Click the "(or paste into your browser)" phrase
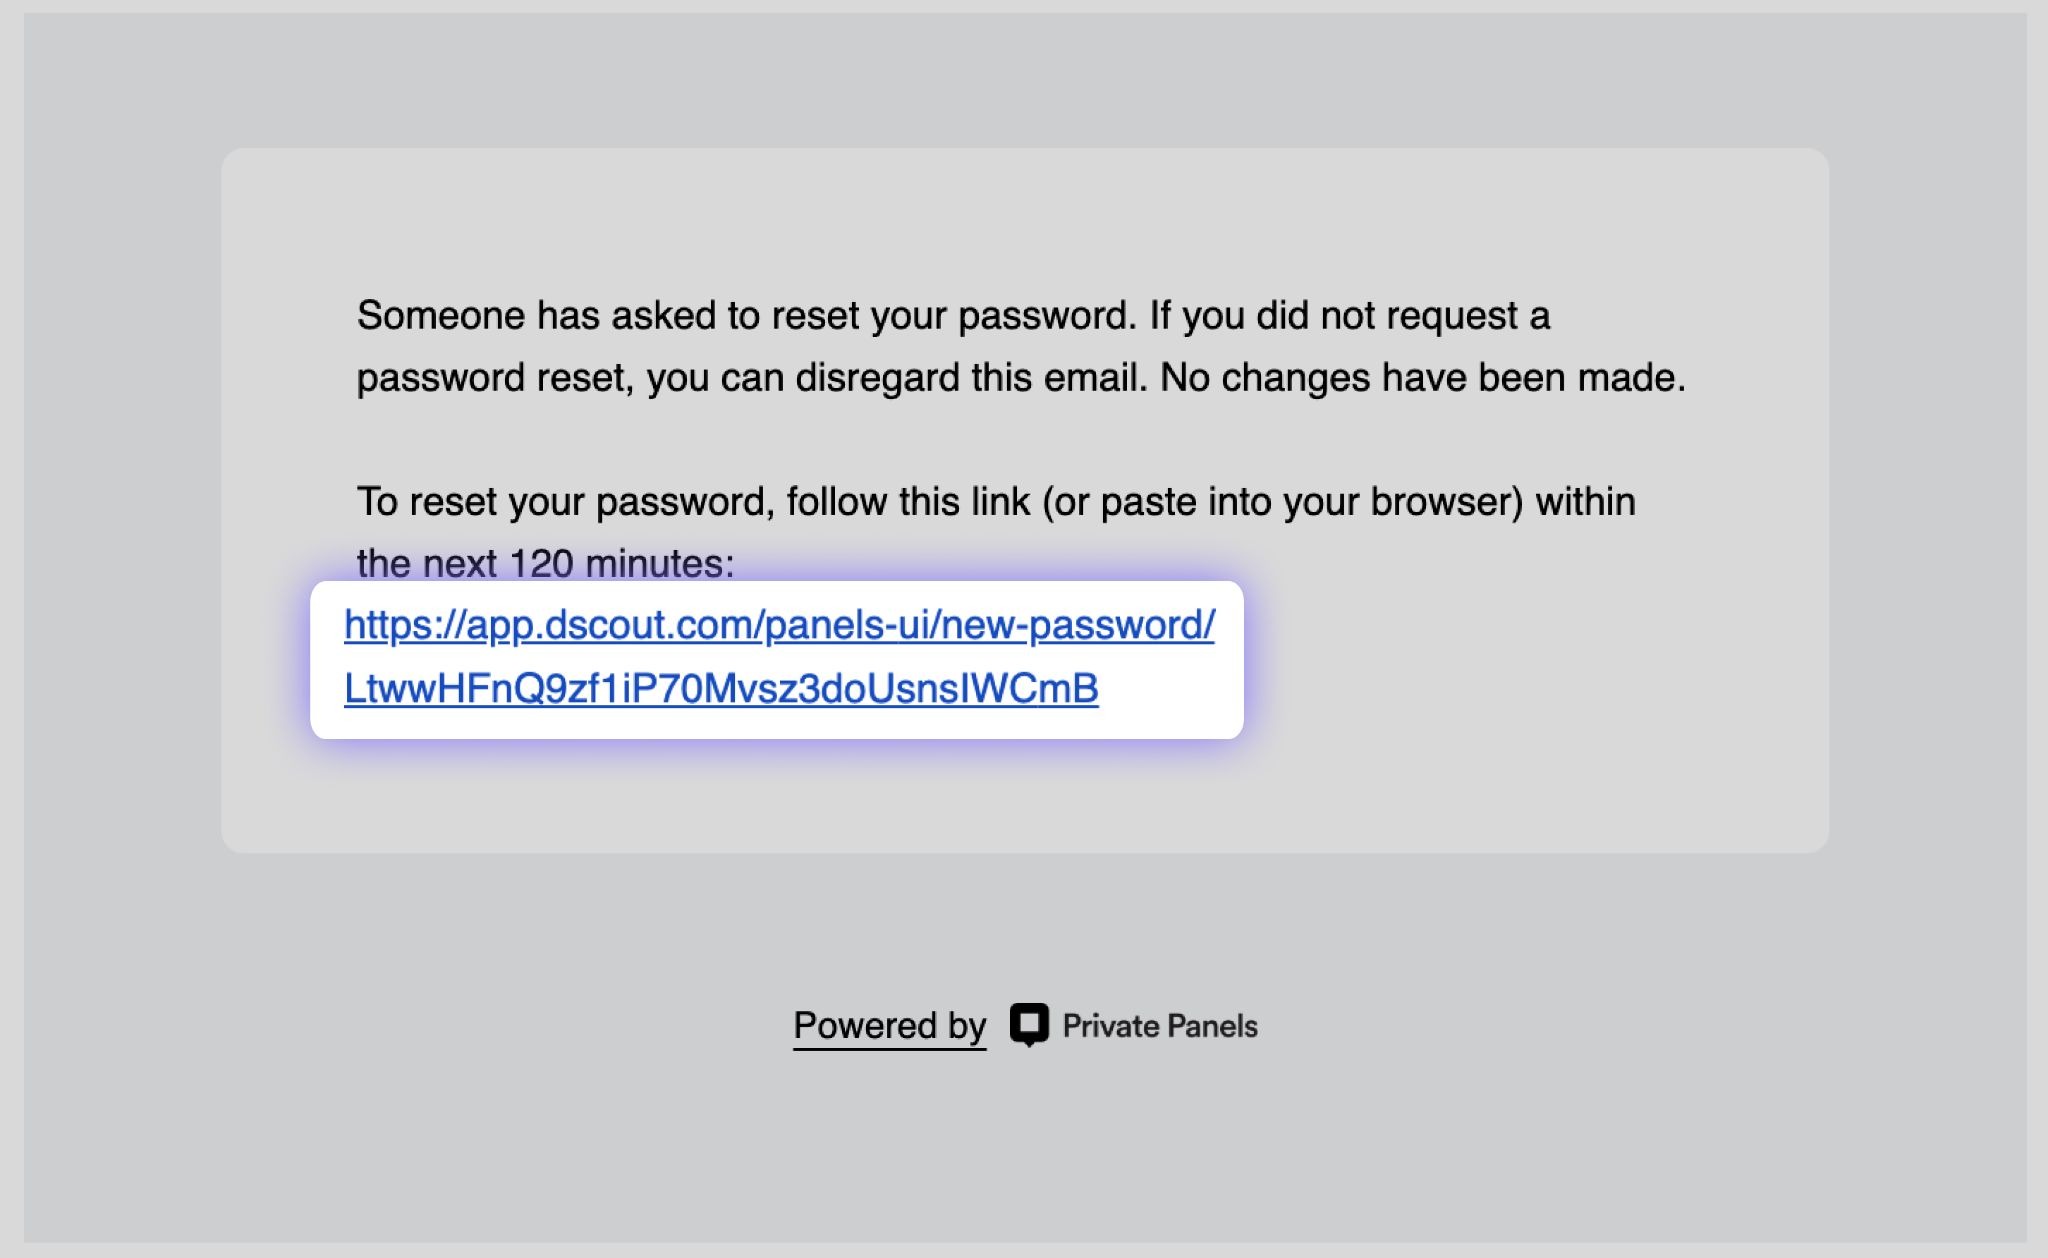2048x1258 pixels. pos(1283,502)
